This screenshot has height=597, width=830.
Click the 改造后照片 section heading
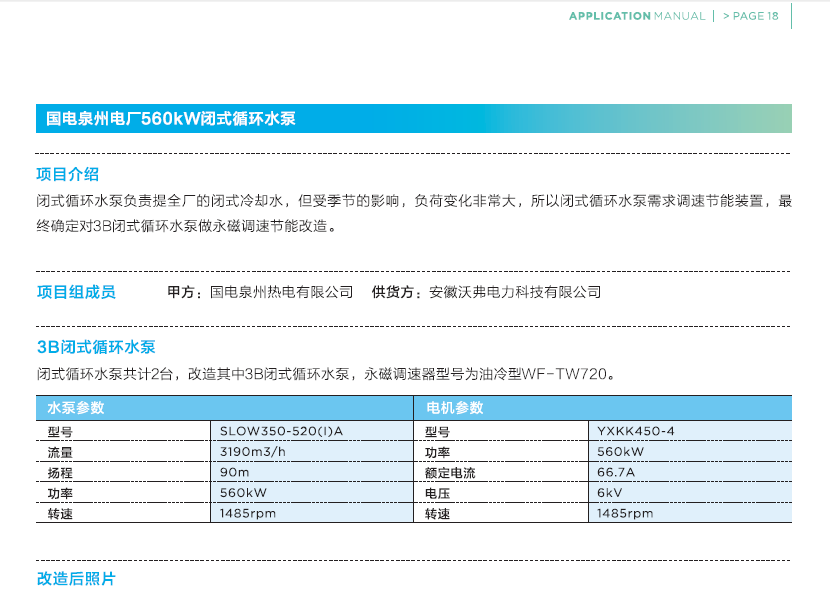point(76,579)
